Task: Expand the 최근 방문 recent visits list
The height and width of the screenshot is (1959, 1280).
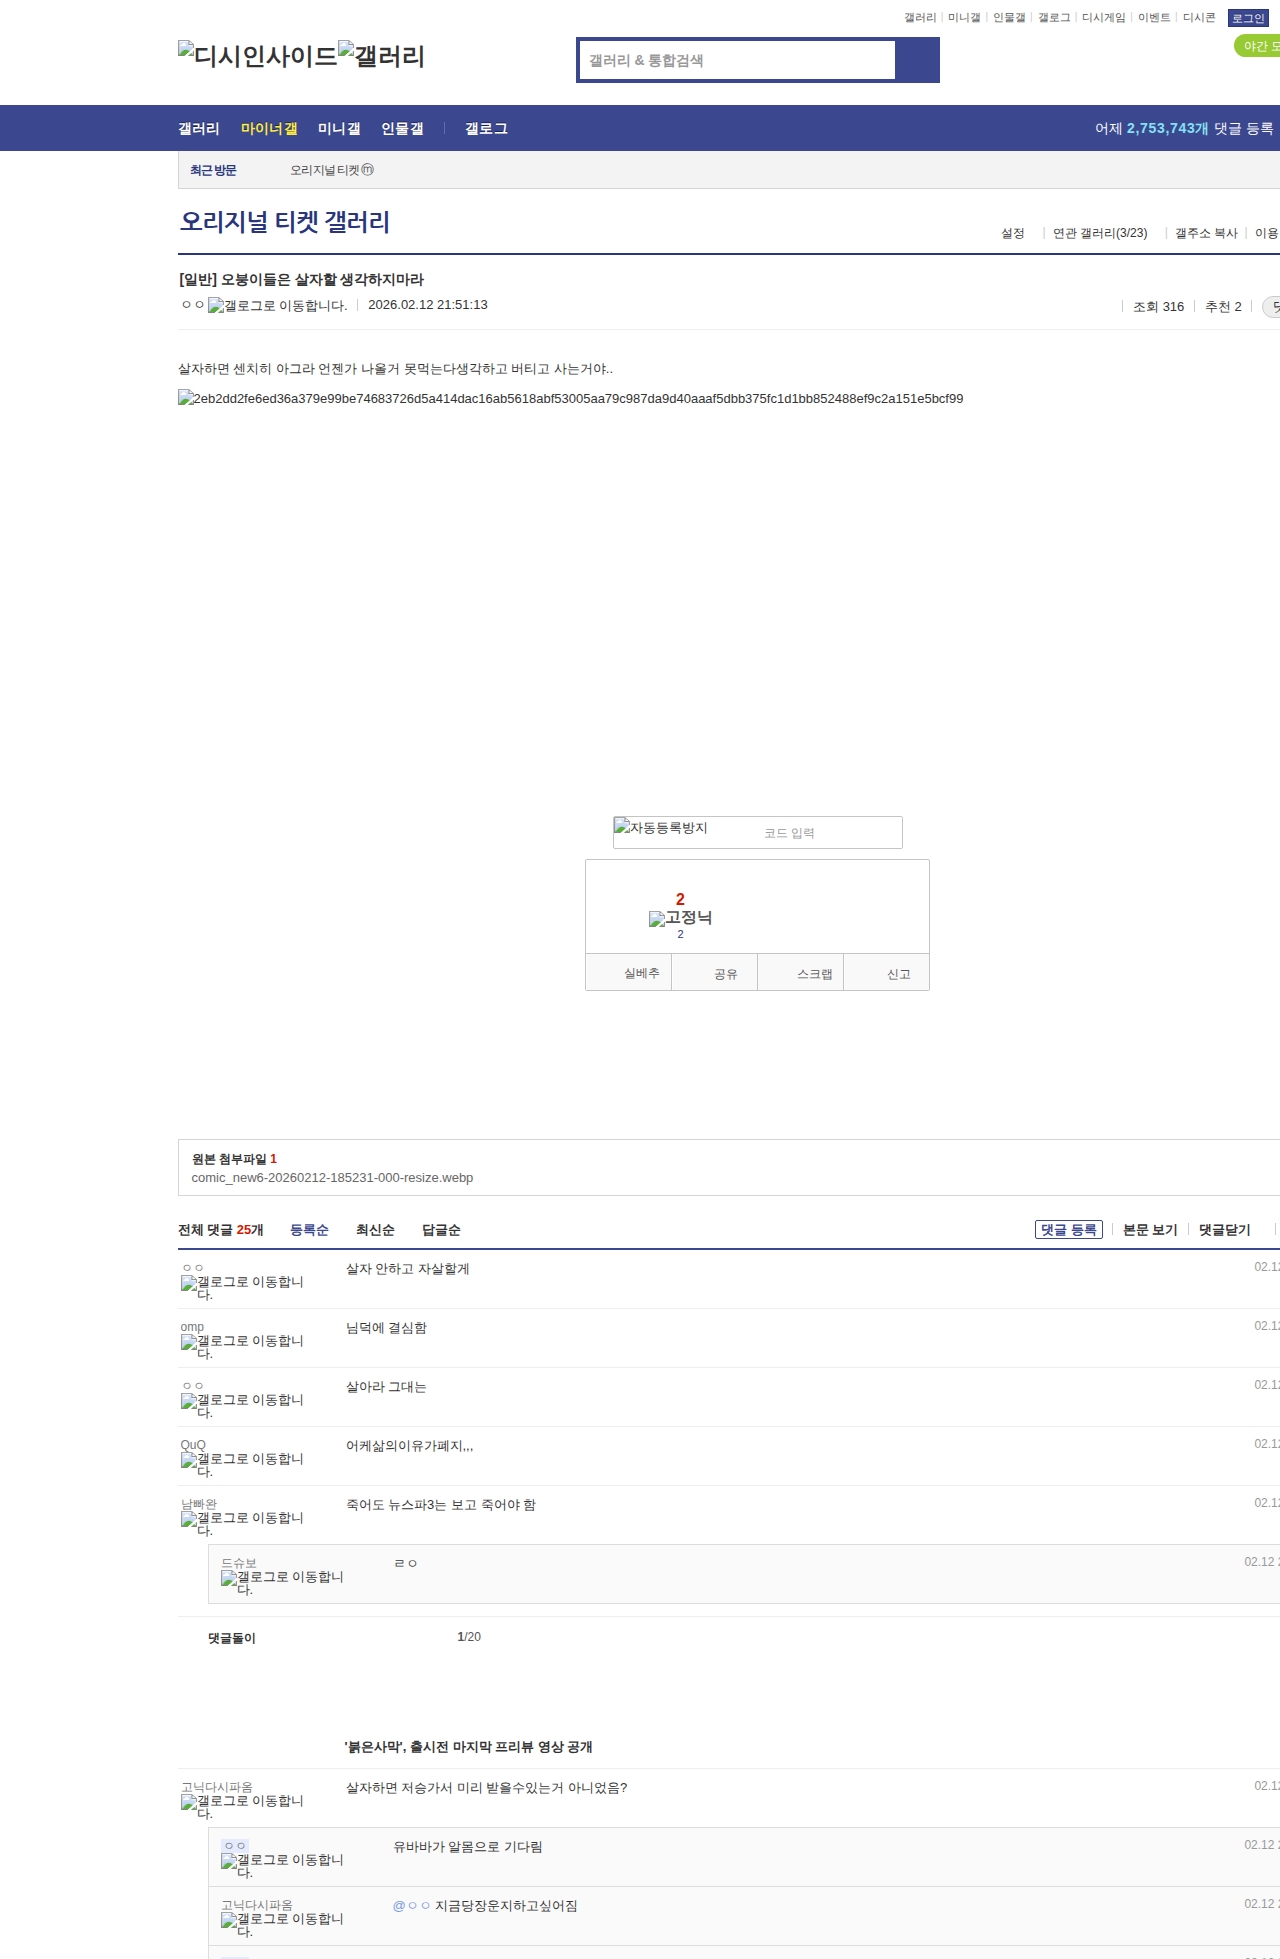Action: coord(213,170)
